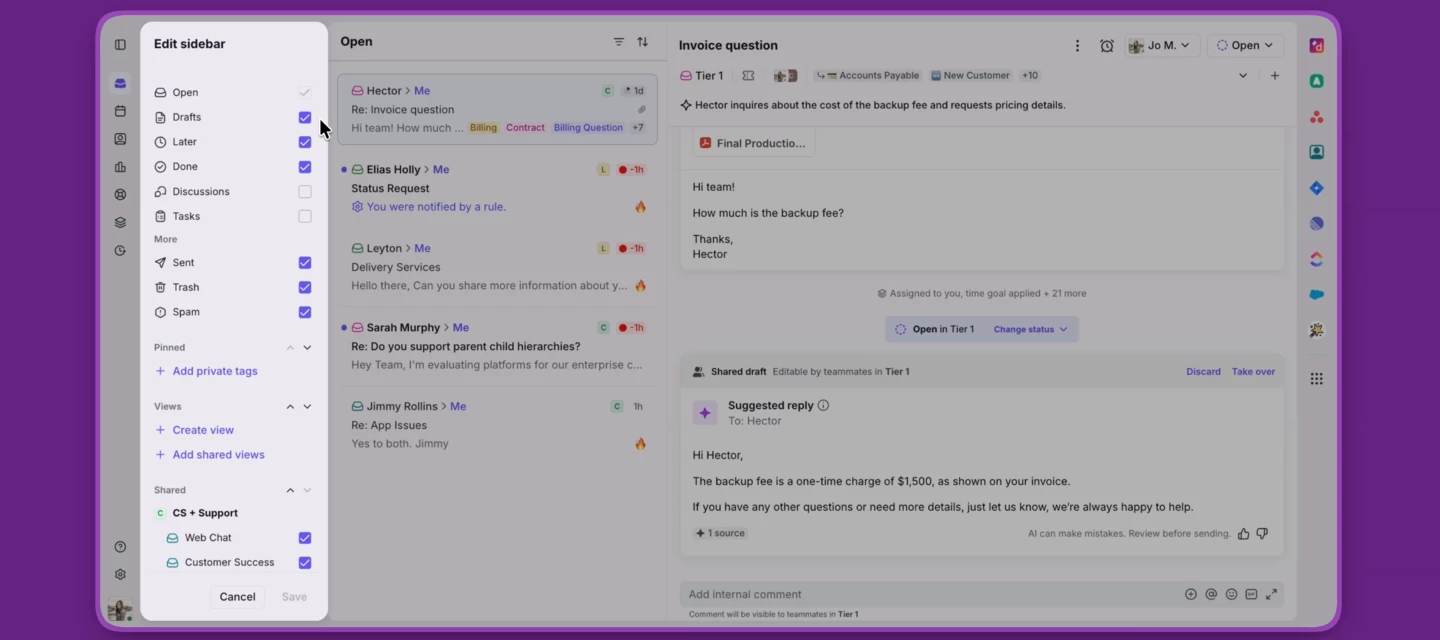Open the lifebuoy support icon in left rail
This screenshot has height=640, width=1440.
[120, 195]
